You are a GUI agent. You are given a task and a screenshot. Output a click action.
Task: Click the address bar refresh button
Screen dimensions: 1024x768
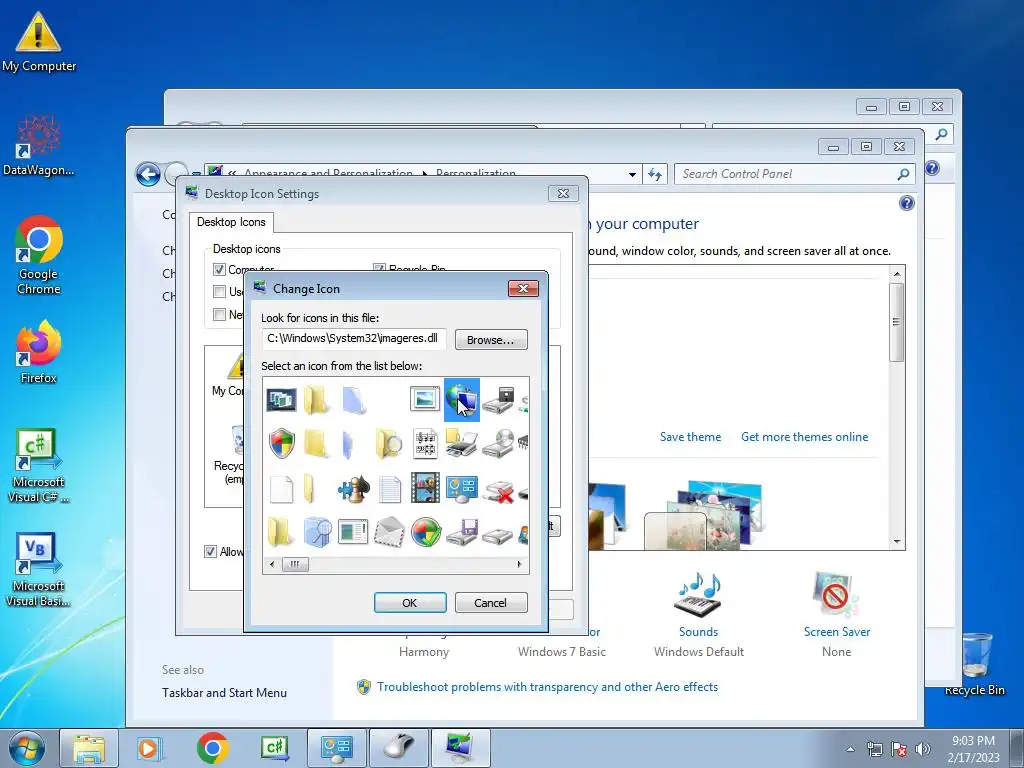[x=654, y=174]
